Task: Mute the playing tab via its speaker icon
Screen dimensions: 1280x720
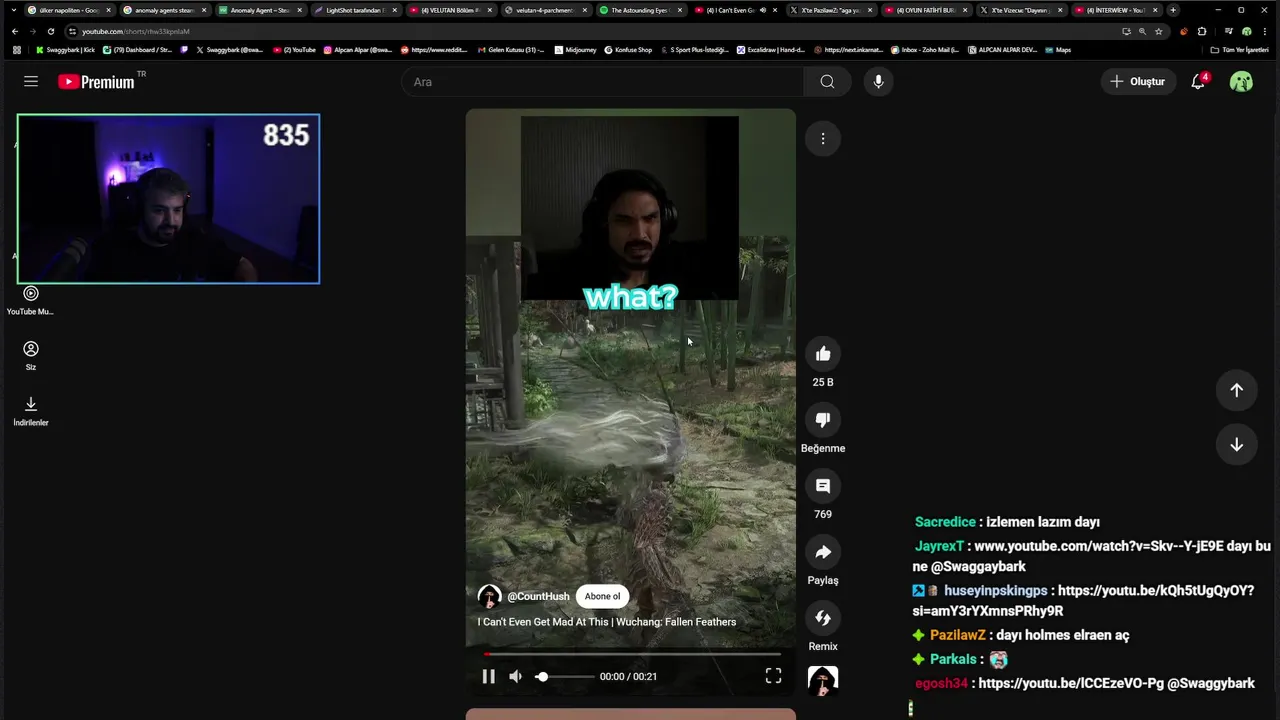Action: point(762,10)
